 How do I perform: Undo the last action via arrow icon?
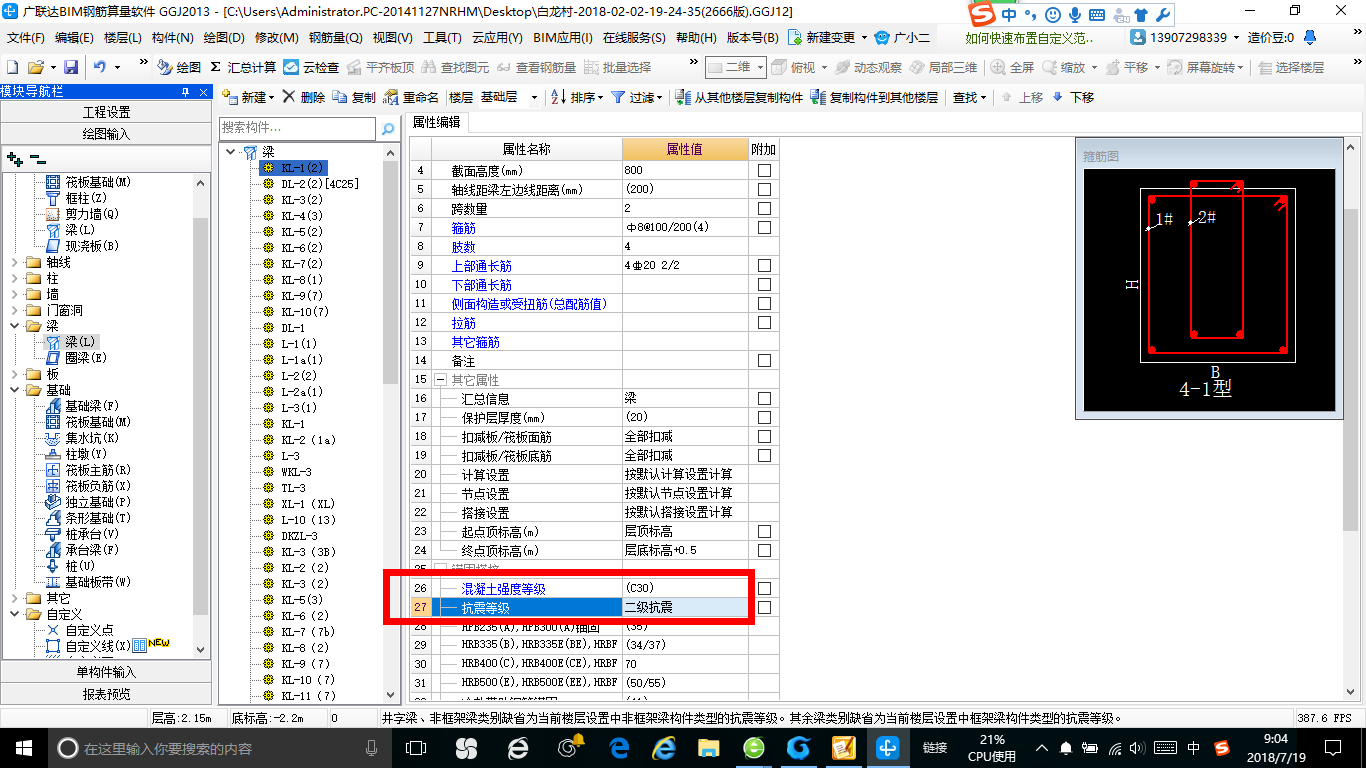(x=99, y=67)
